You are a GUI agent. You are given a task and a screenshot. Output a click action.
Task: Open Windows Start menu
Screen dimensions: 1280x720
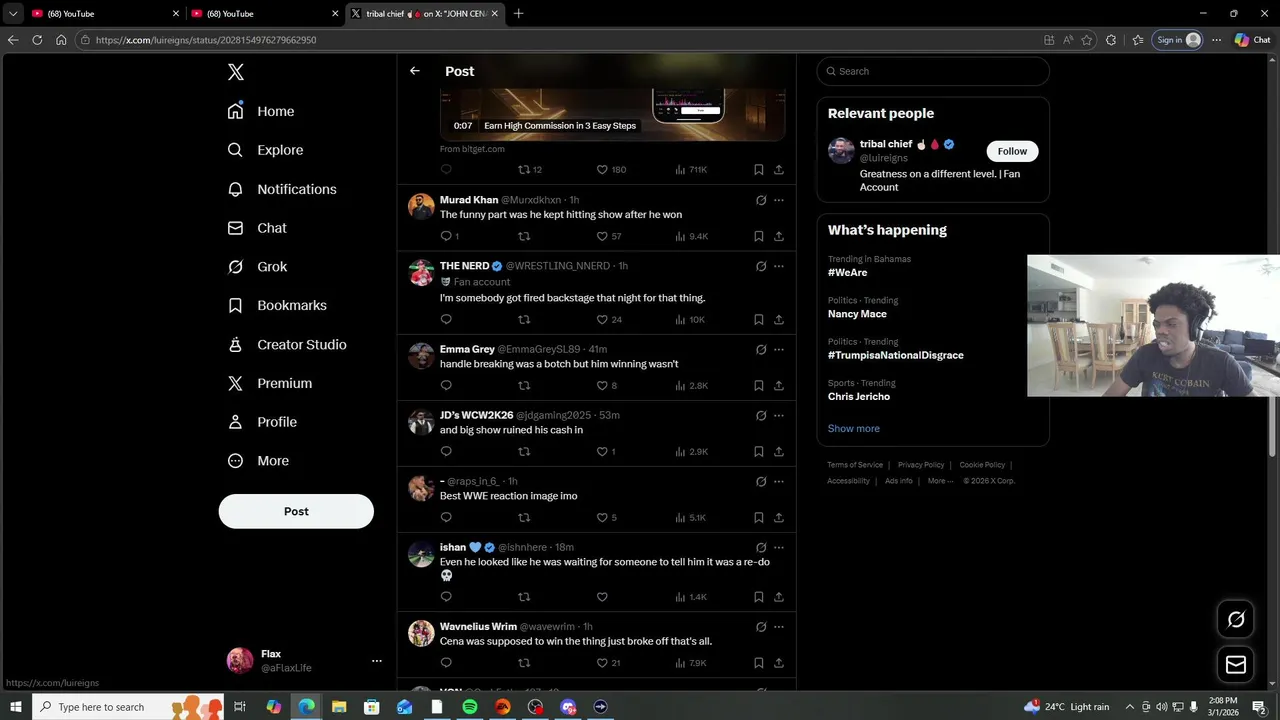tap(16, 707)
